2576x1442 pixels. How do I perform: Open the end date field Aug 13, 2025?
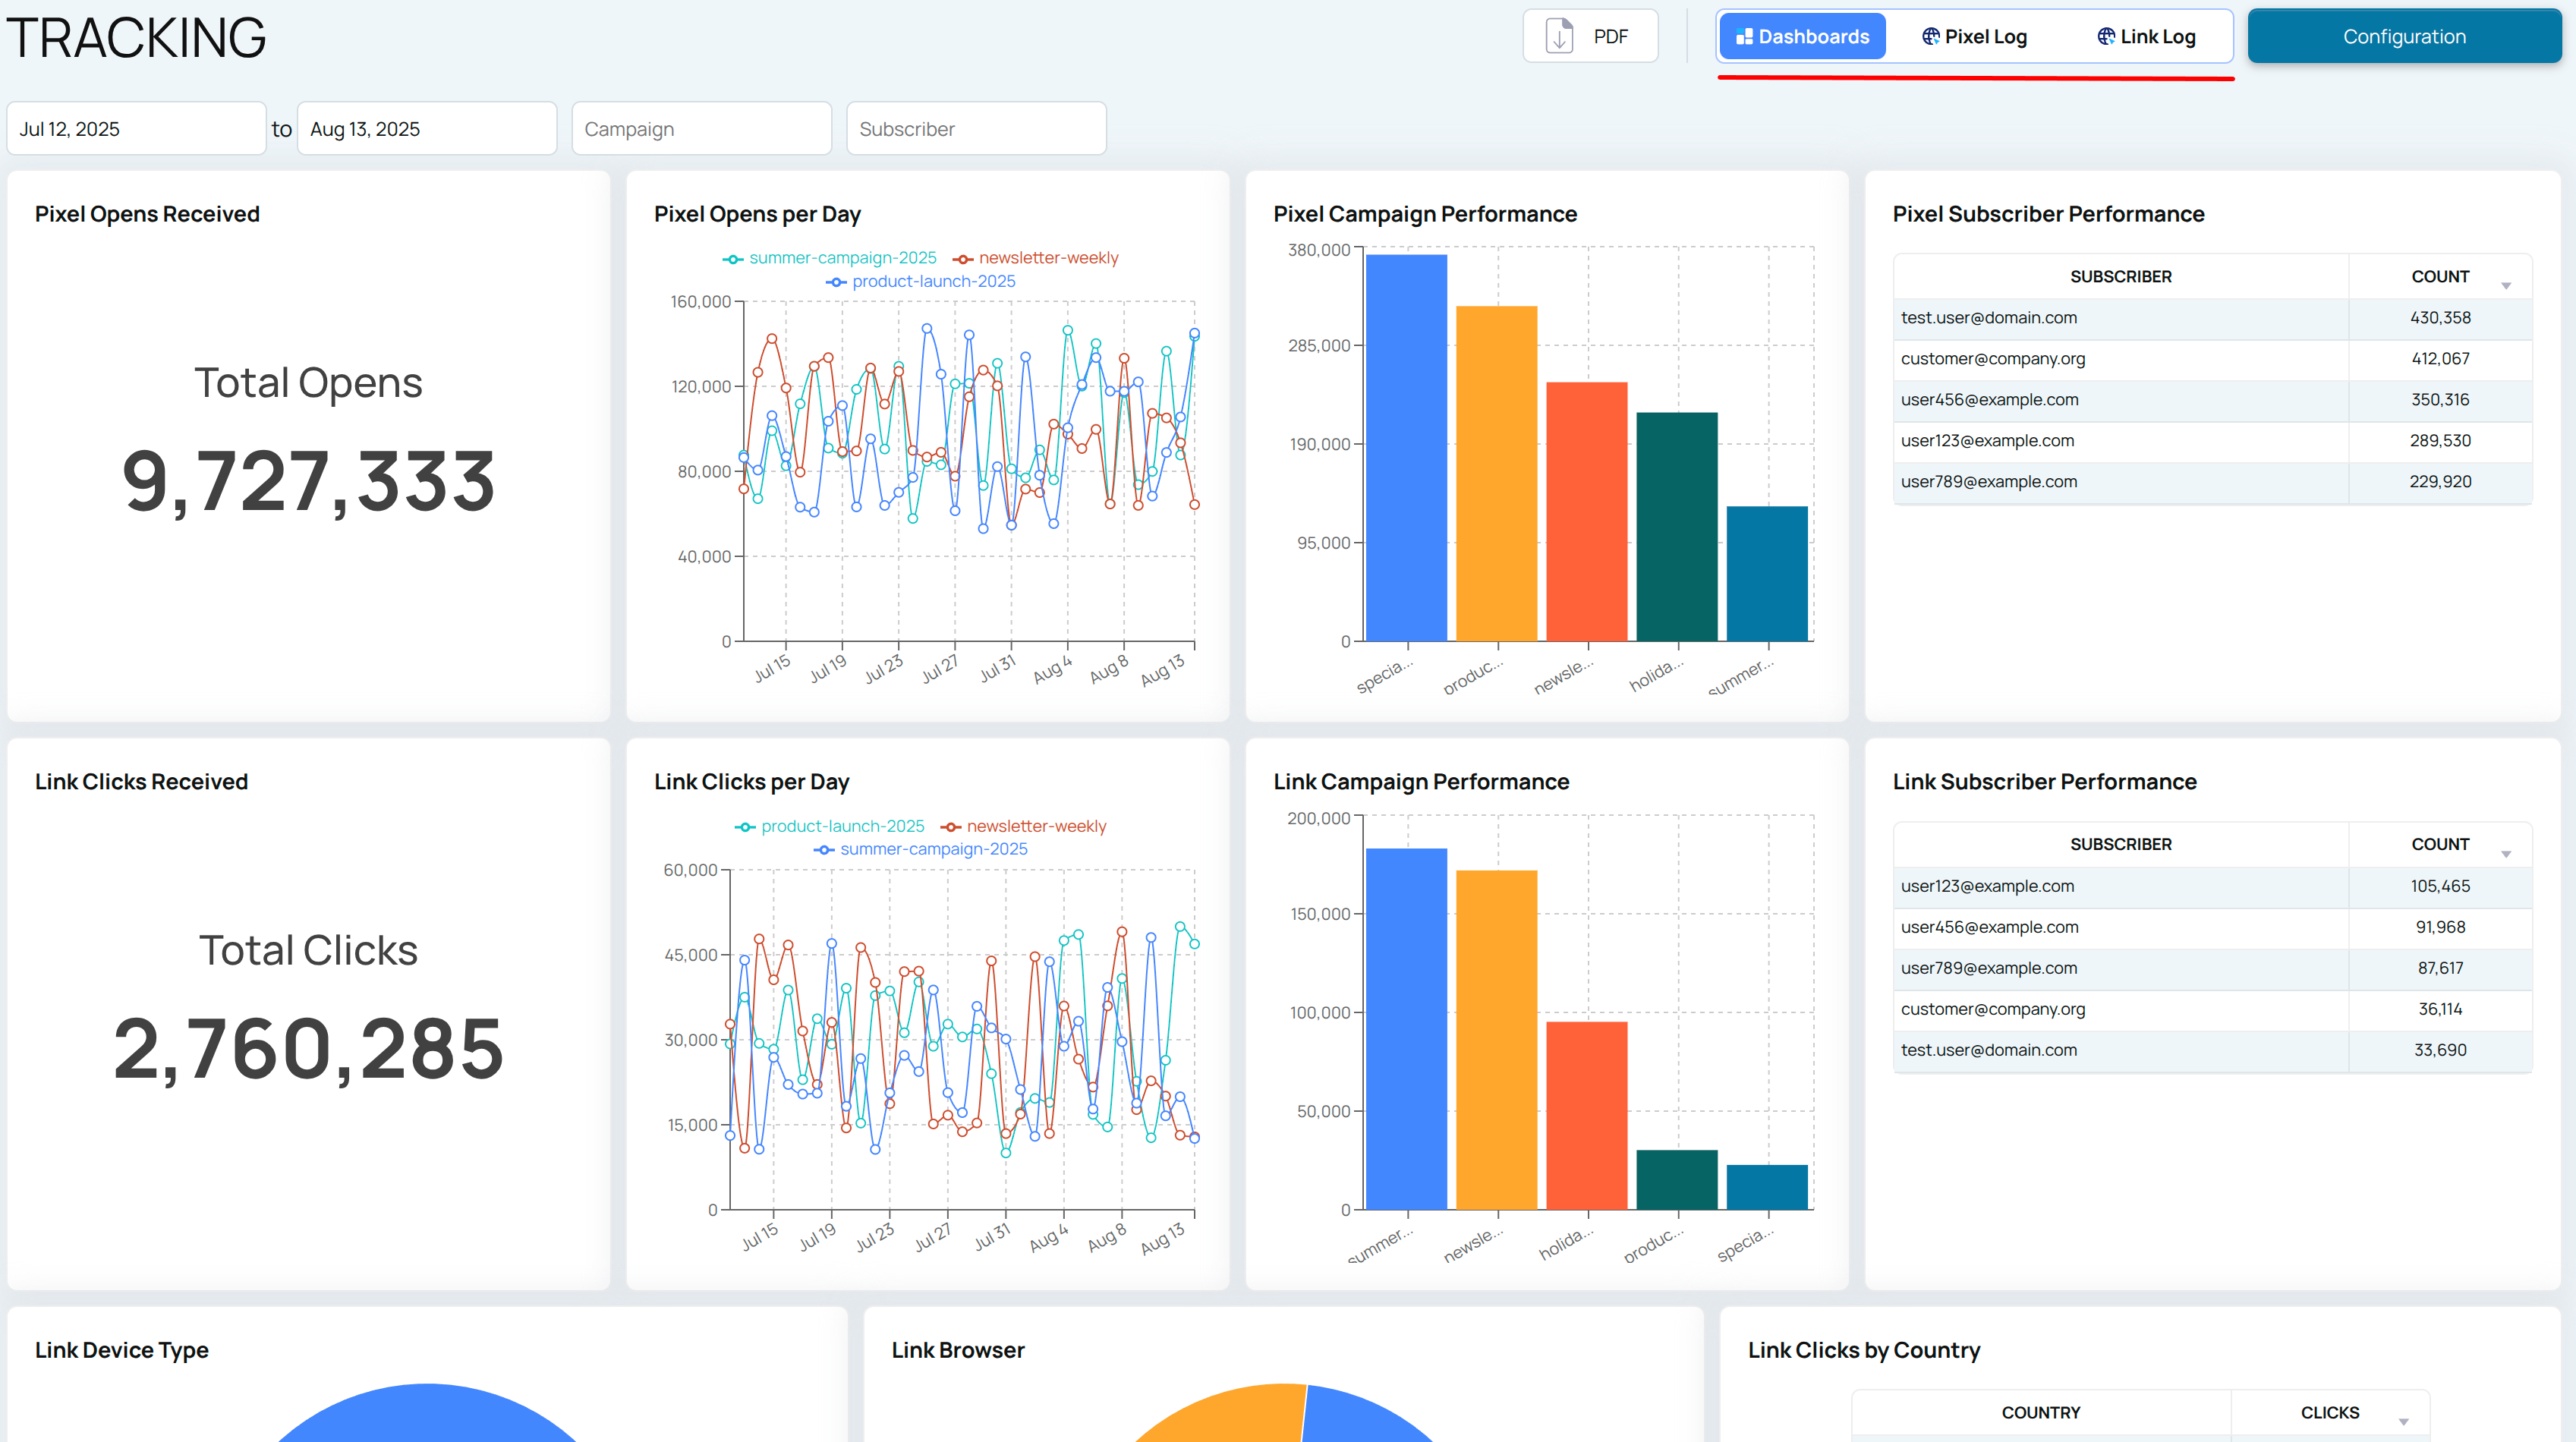click(x=427, y=129)
